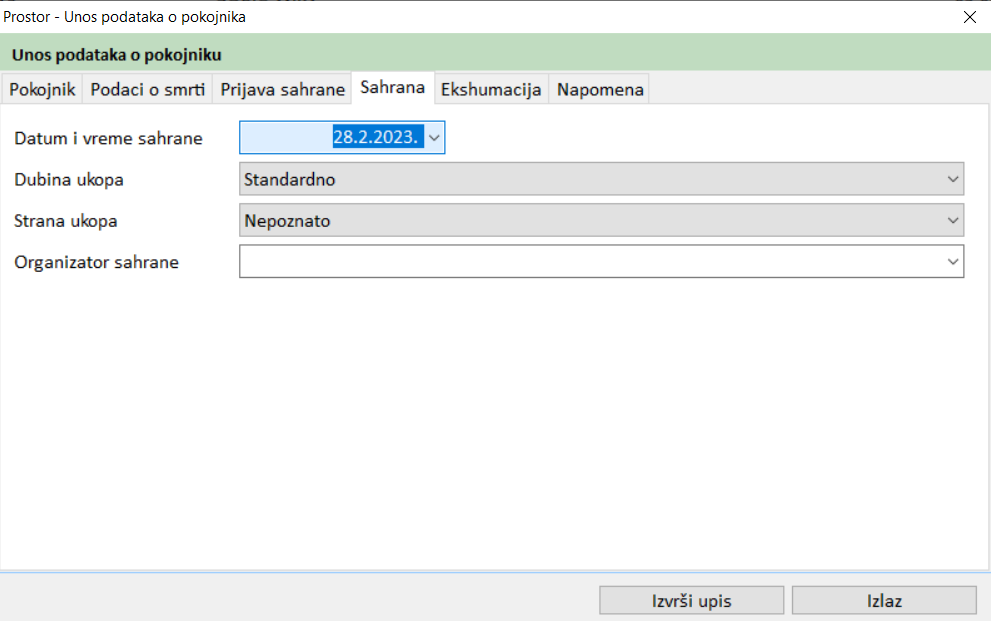This screenshot has width=991, height=621.
Task: Select the Sahrana tab
Action: point(393,88)
